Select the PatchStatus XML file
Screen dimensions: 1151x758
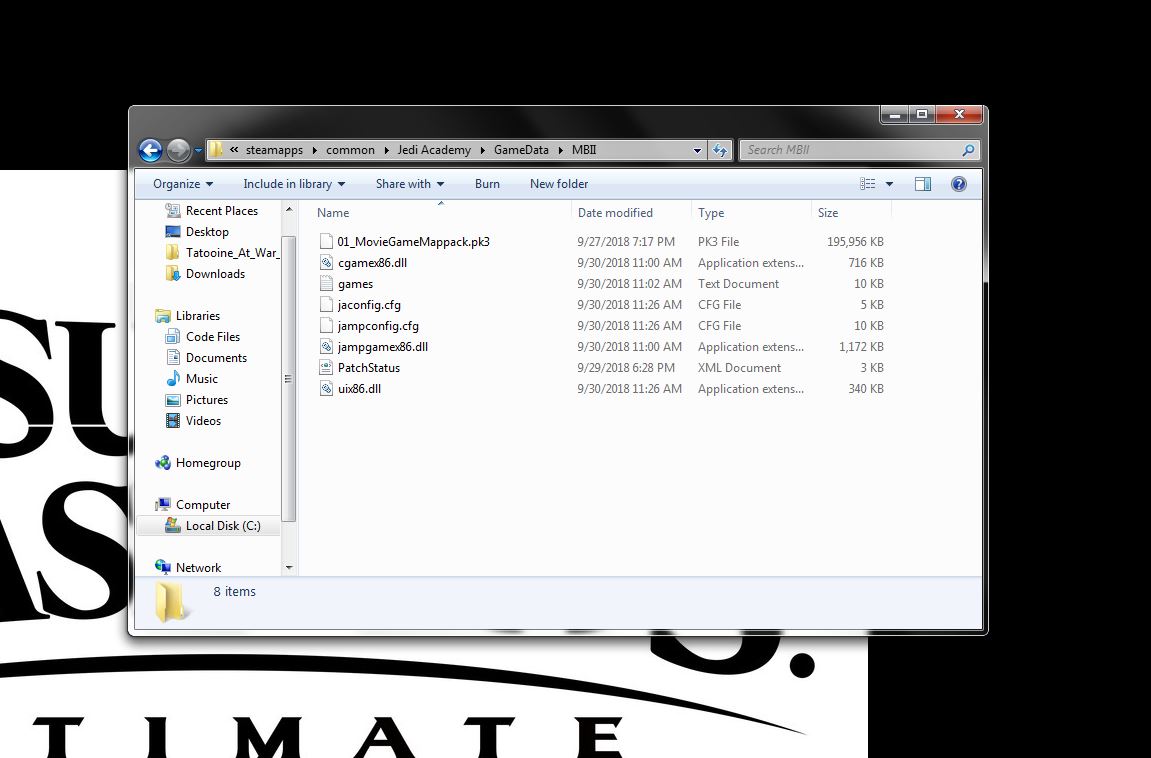(x=368, y=368)
